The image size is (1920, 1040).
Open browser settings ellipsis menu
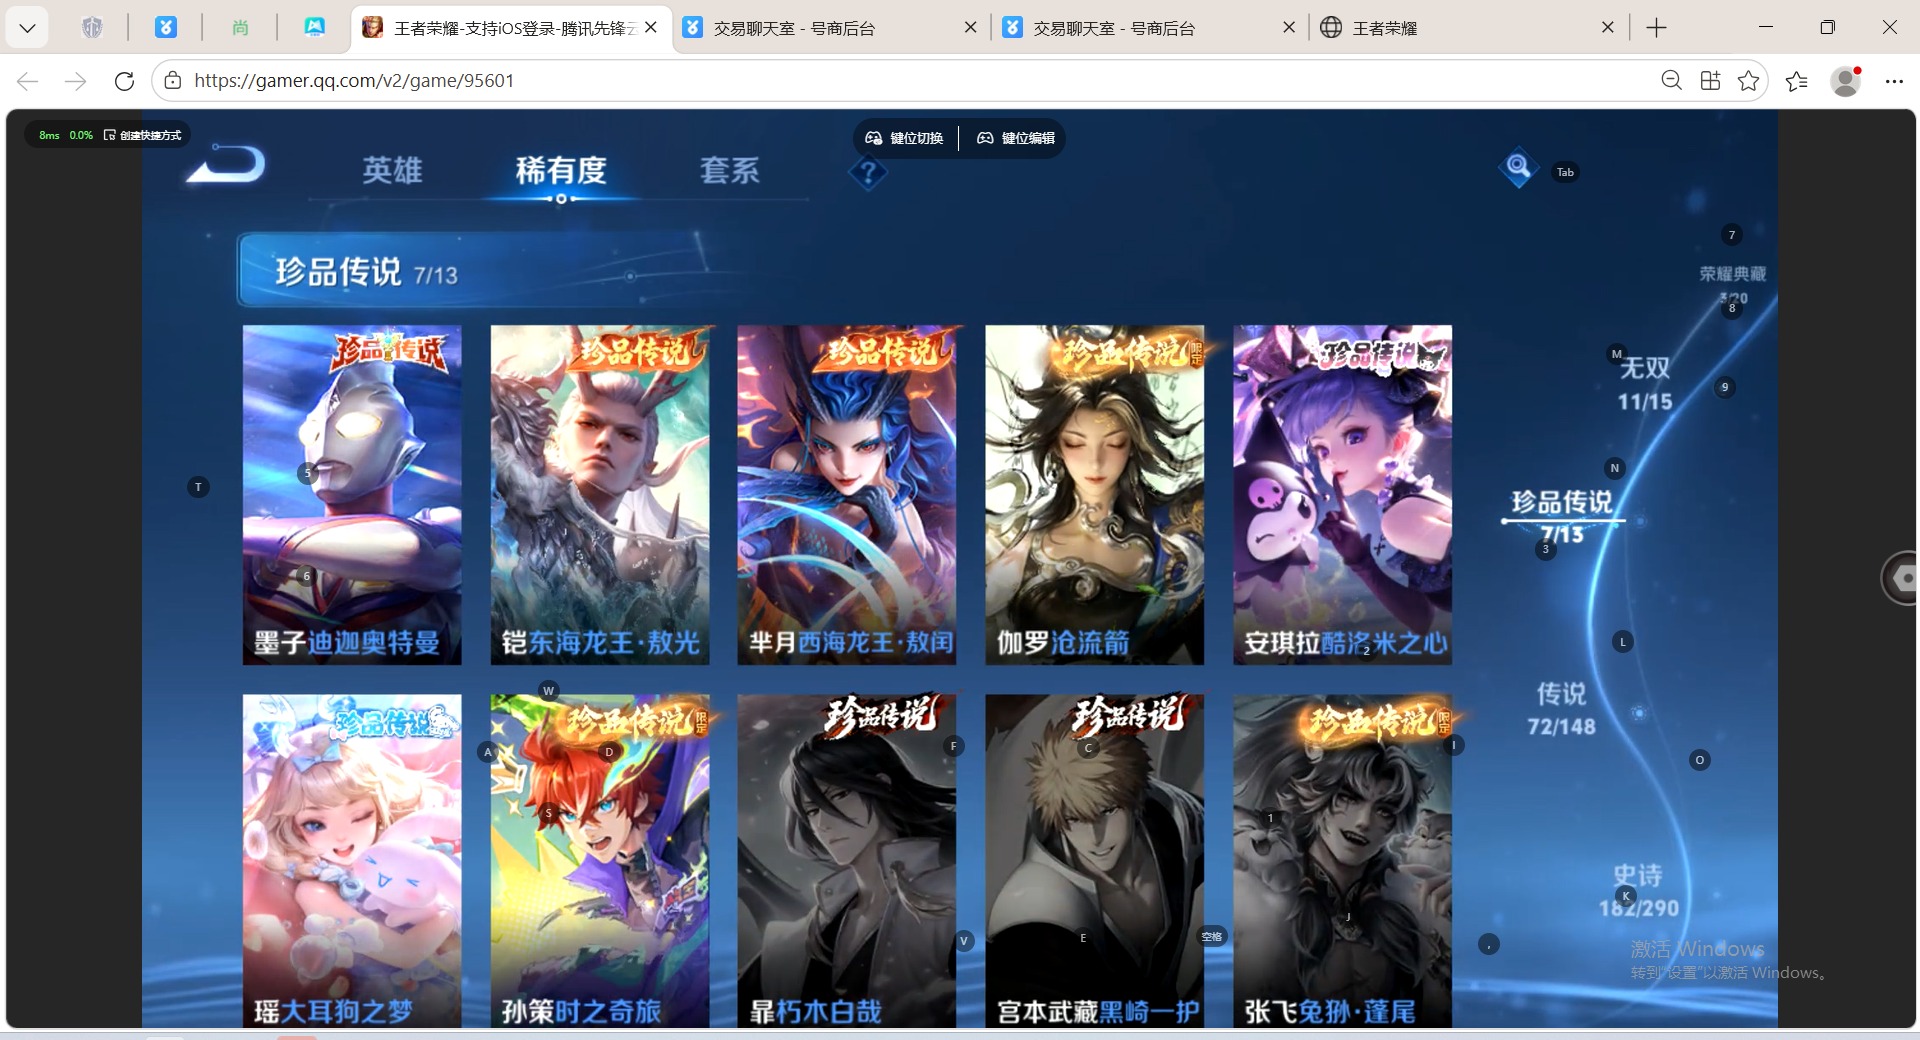1894,81
